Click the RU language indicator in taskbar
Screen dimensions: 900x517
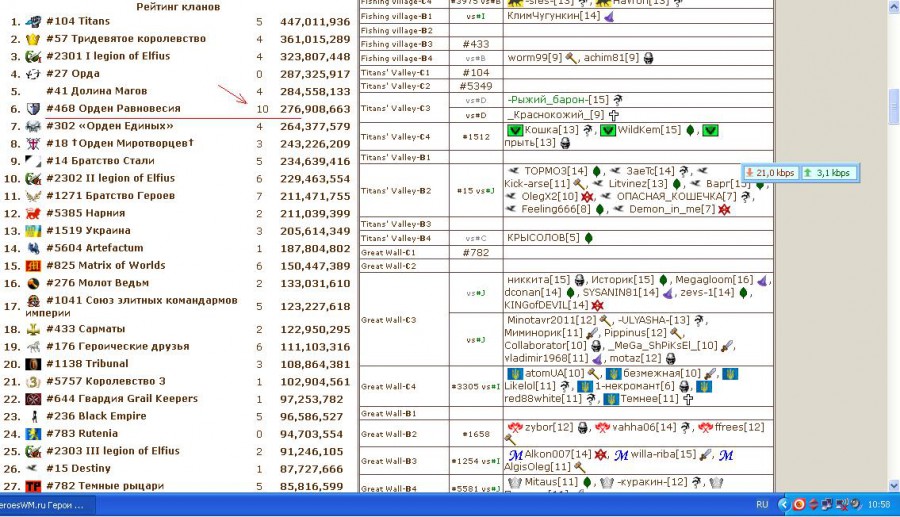click(x=762, y=504)
